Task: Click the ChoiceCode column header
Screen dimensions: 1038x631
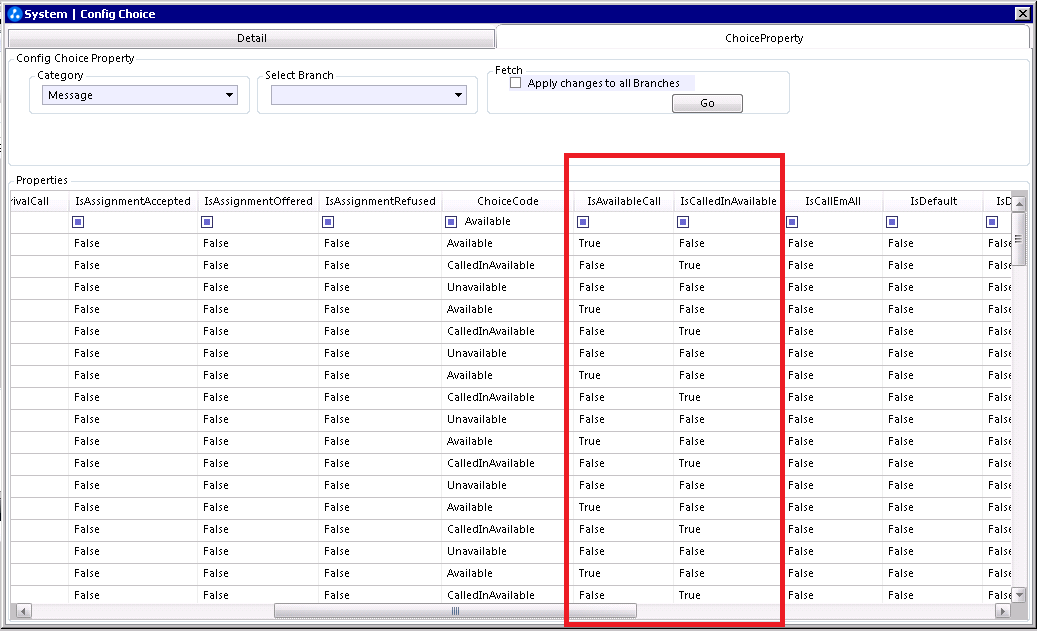Action: pyautogui.click(x=508, y=201)
